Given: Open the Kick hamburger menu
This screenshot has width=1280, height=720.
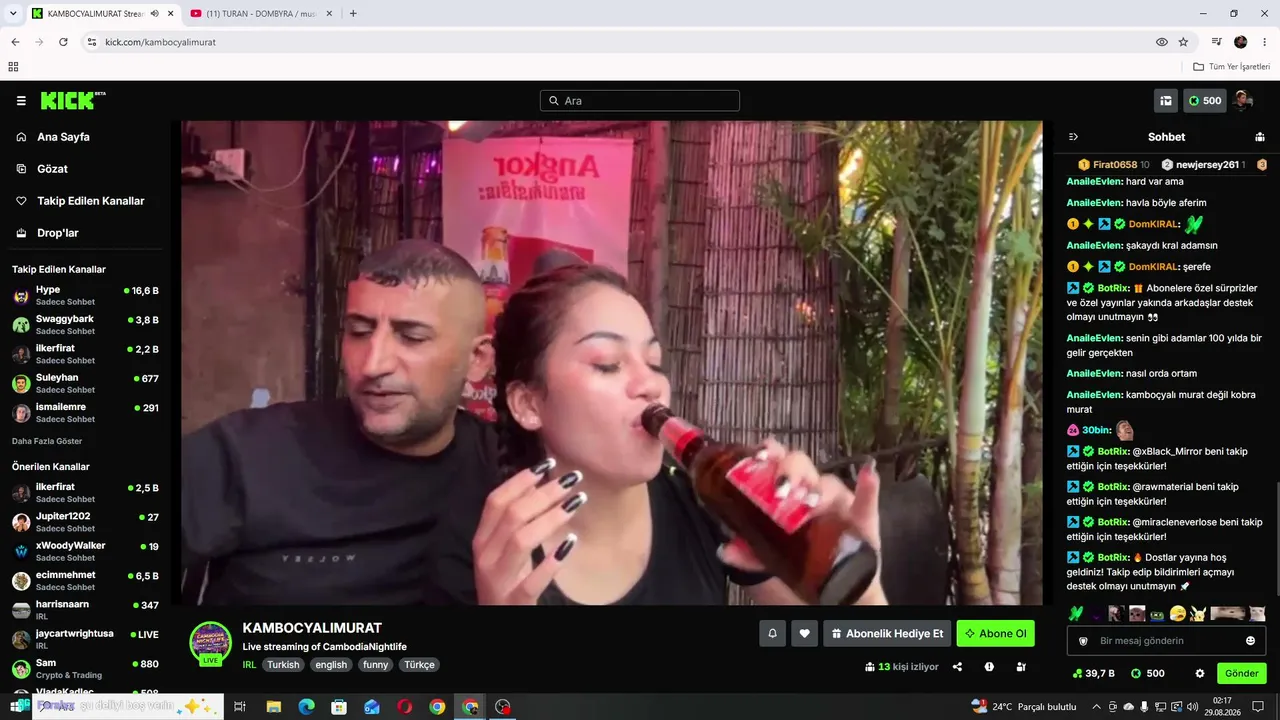Looking at the screenshot, I should tap(21, 101).
